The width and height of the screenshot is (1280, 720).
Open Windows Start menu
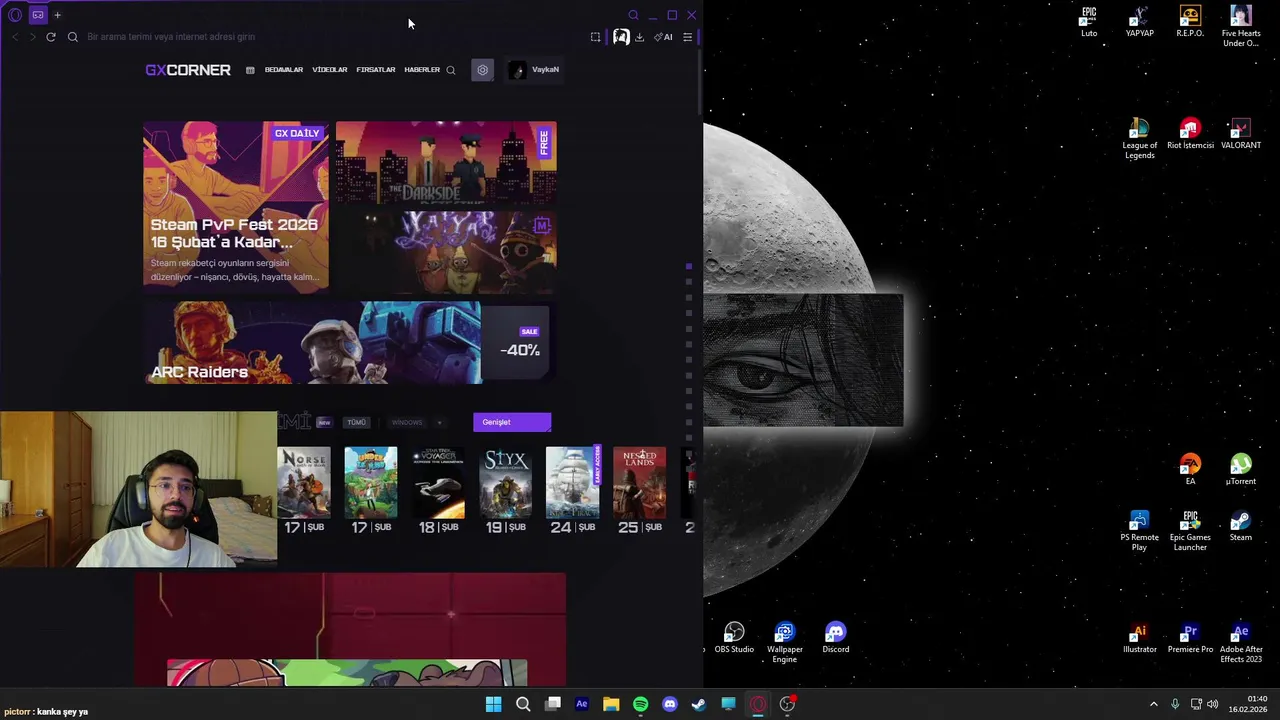point(493,704)
